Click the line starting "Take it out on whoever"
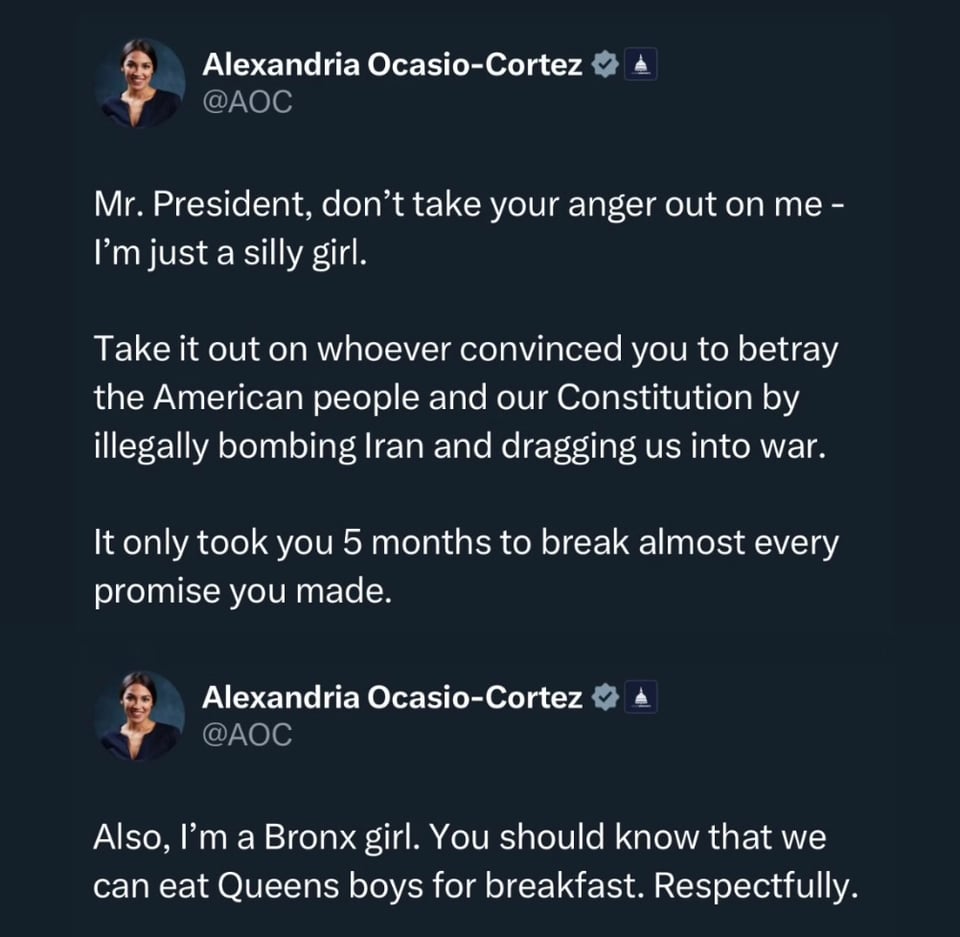 tap(466, 350)
